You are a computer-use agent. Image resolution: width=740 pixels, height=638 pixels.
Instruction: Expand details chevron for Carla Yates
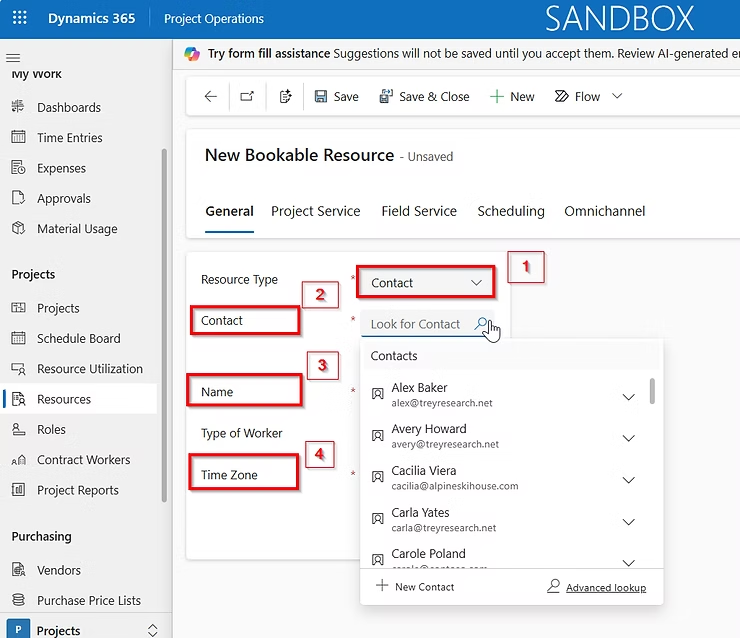click(628, 521)
